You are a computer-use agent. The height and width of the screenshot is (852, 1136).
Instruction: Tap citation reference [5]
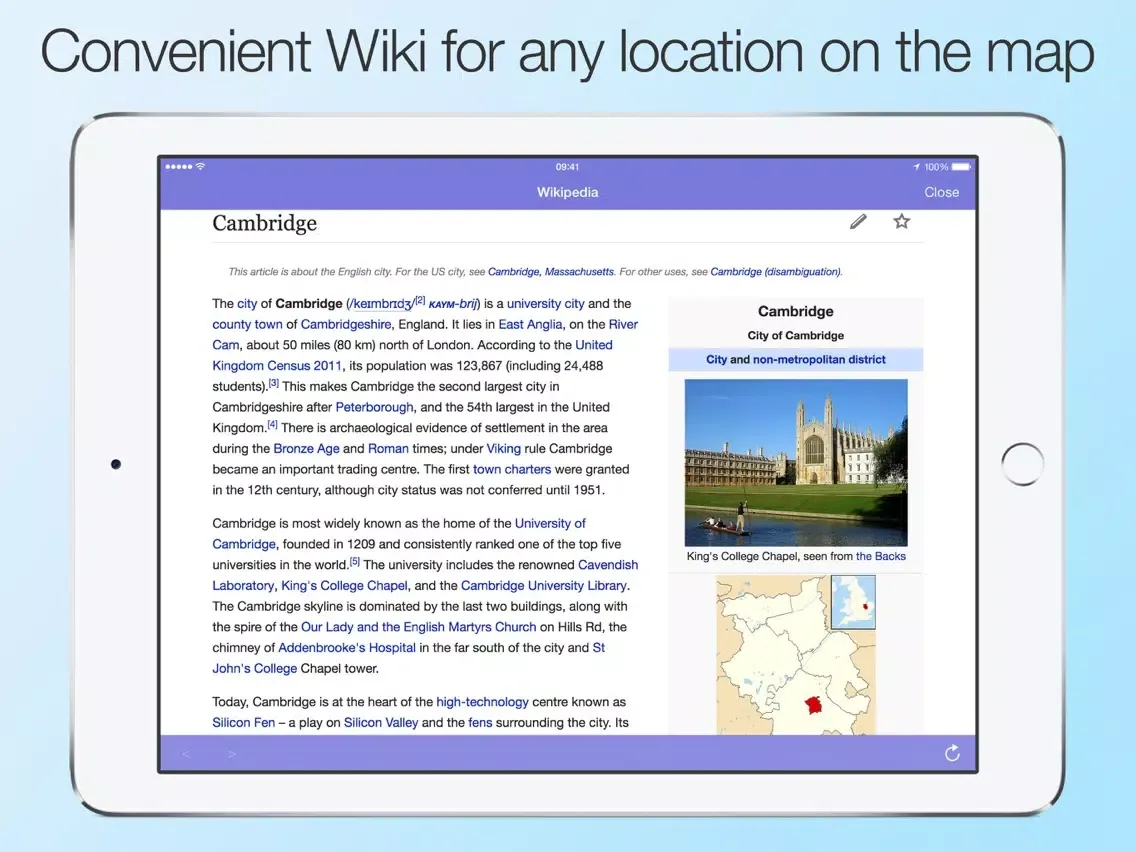(355, 561)
